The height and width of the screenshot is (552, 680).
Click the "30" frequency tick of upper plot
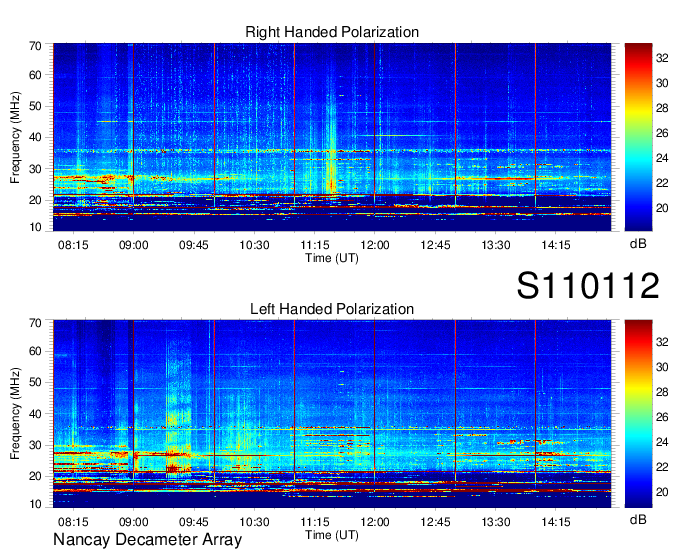click(x=36, y=169)
